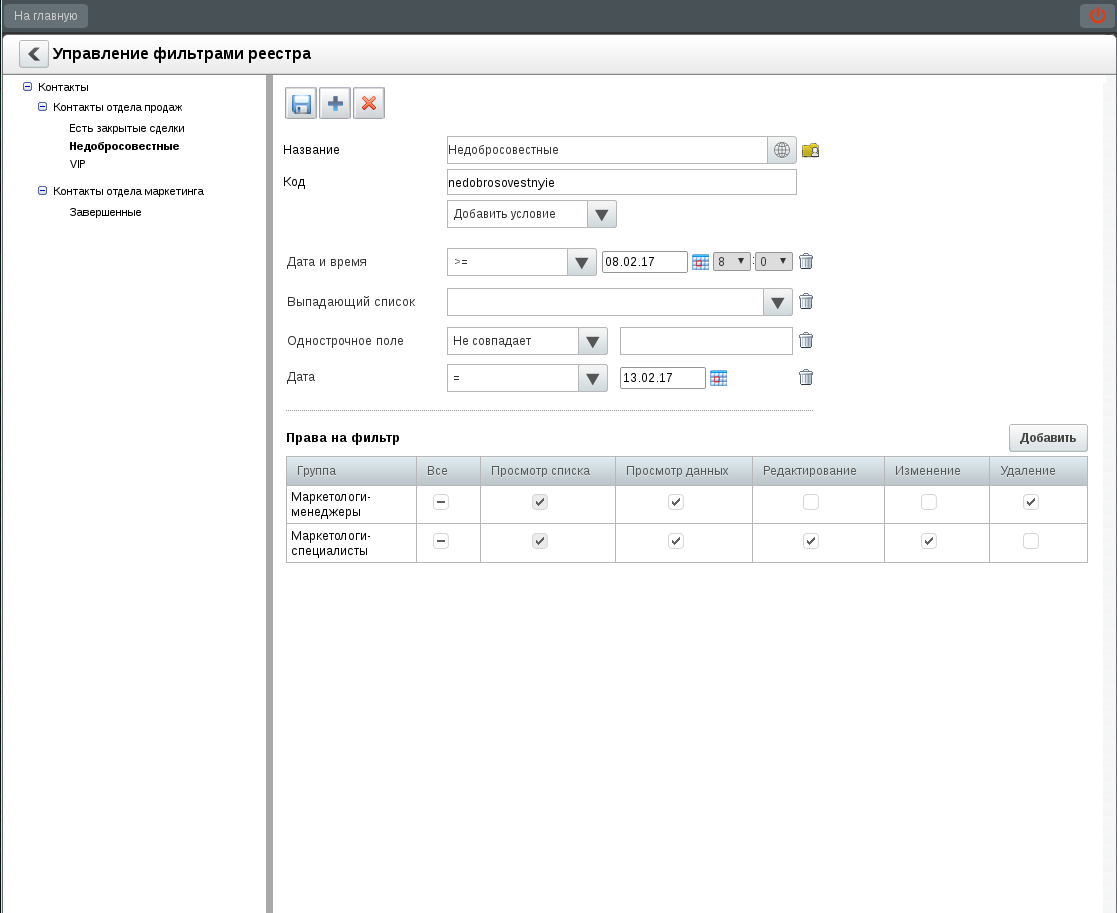
Task: Open the globe translation icon in Название field
Action: (781, 150)
